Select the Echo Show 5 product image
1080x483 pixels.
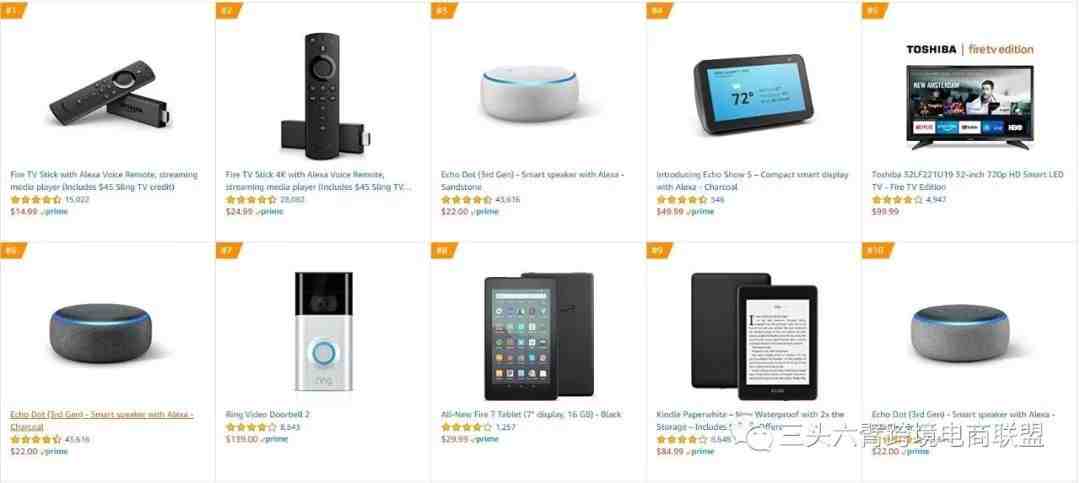click(753, 94)
